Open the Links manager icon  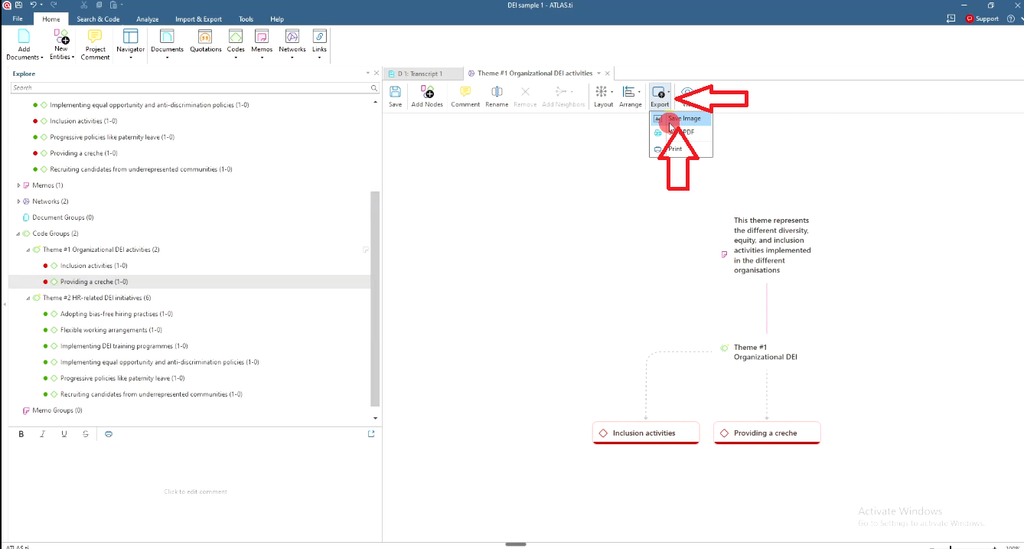click(x=319, y=37)
